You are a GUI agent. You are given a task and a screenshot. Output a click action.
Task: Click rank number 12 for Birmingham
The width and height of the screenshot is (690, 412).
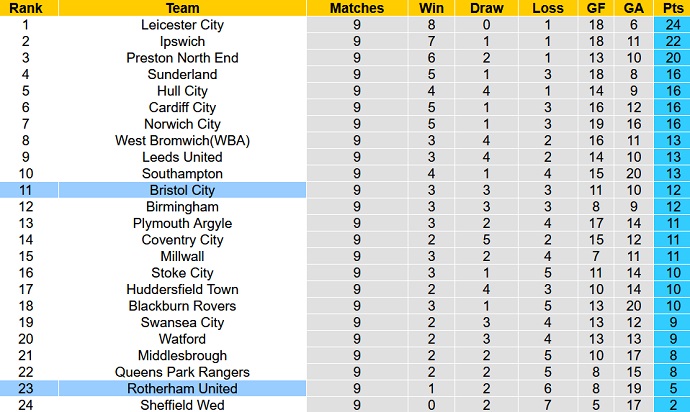[29, 207]
